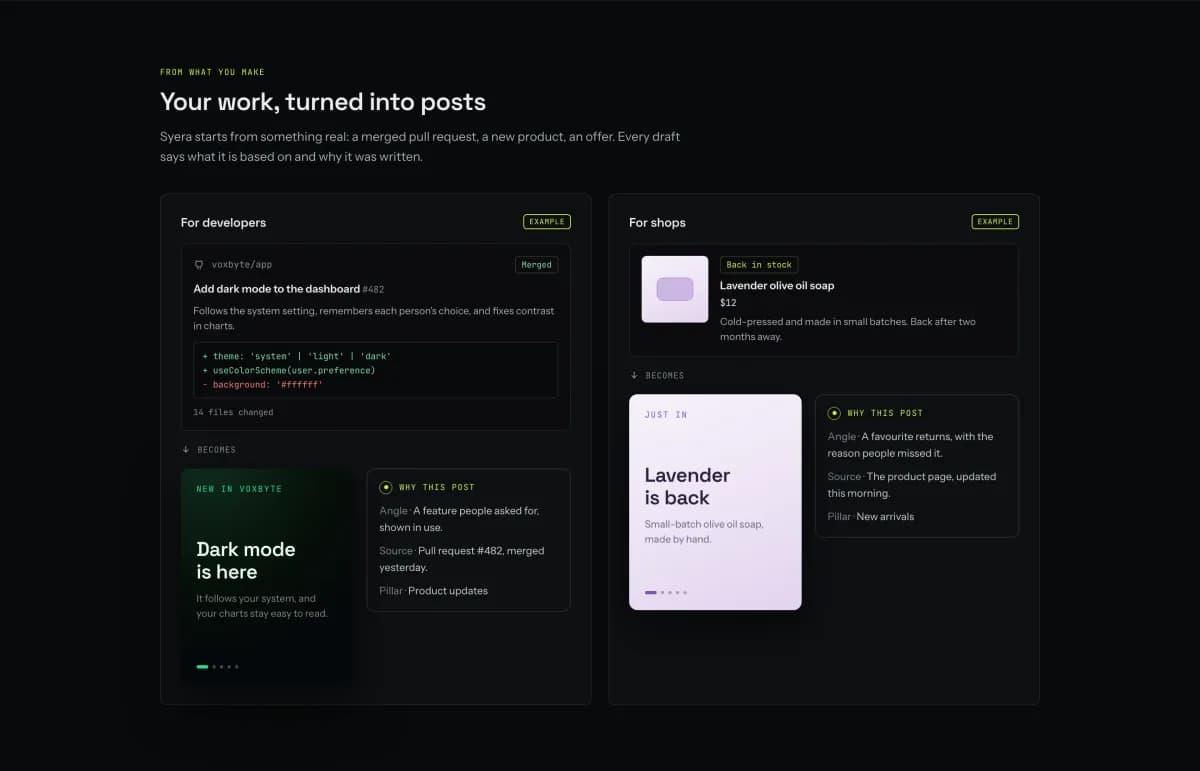This screenshot has width=1200, height=771.
Task: Click the Back in stock badge
Action: tap(759, 265)
